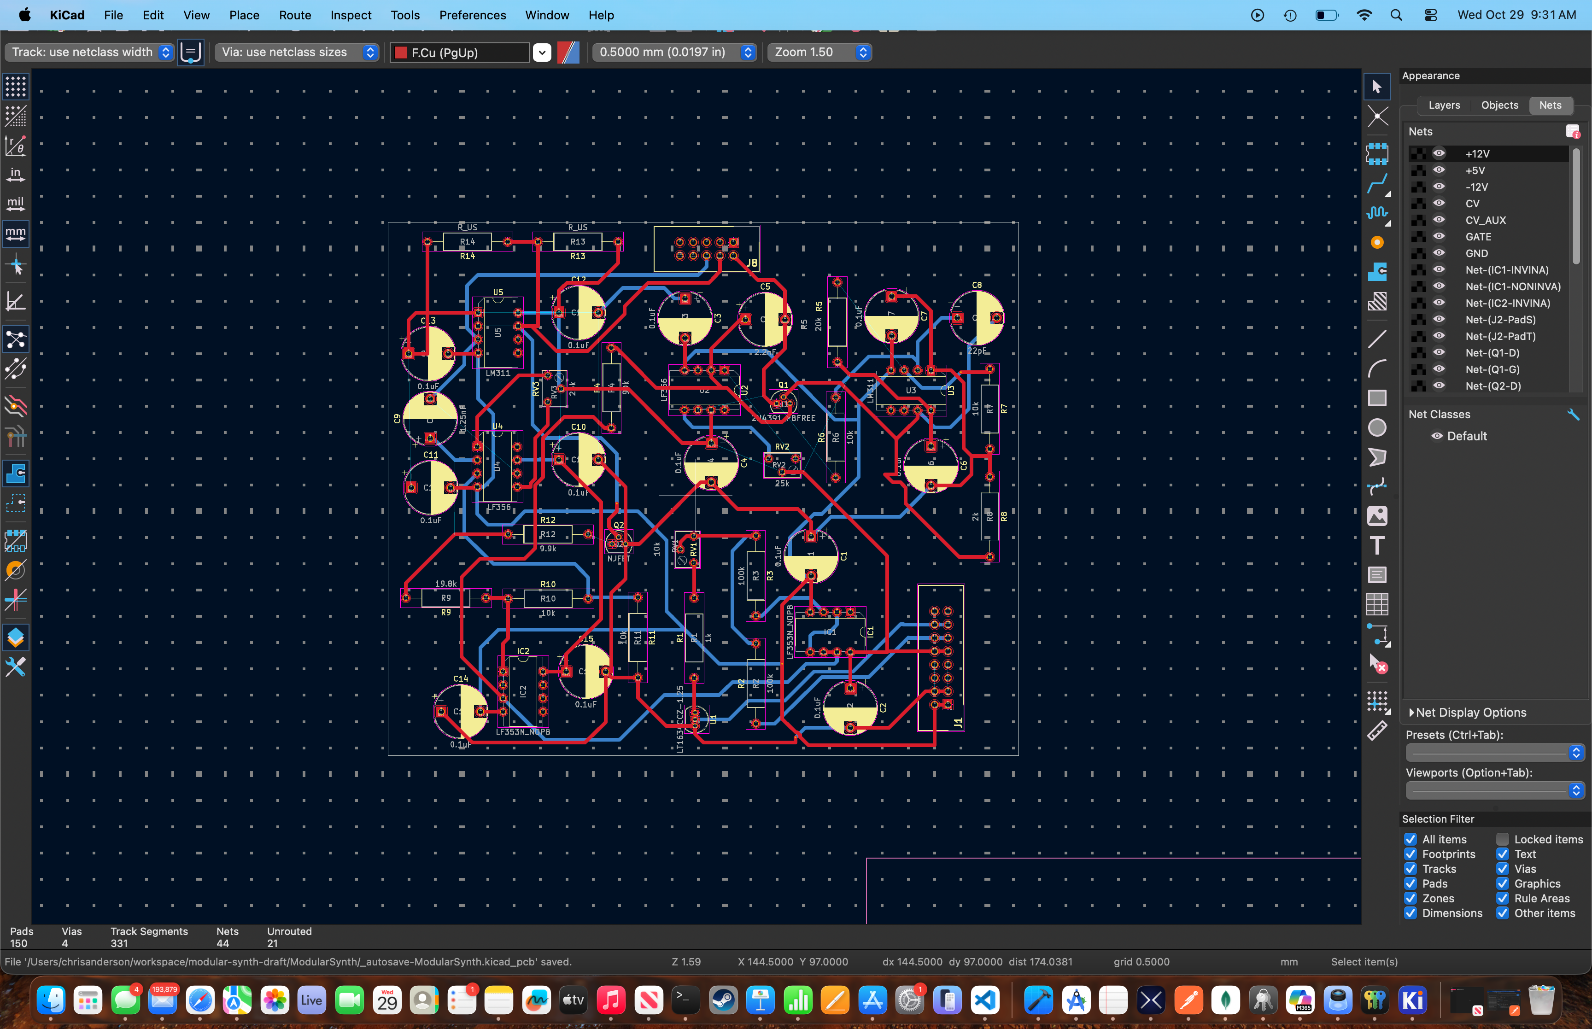Open the F.Cu layer selector dropdown

tap(541, 53)
